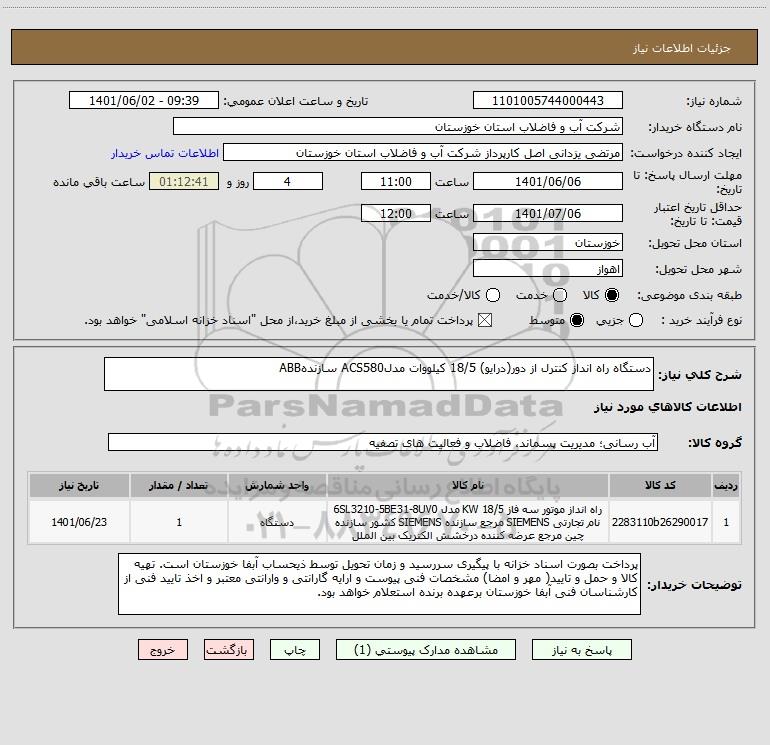Image resolution: width=770 pixels, height=745 pixels.
Task: Select the خدمت radio button
Action: (560, 295)
